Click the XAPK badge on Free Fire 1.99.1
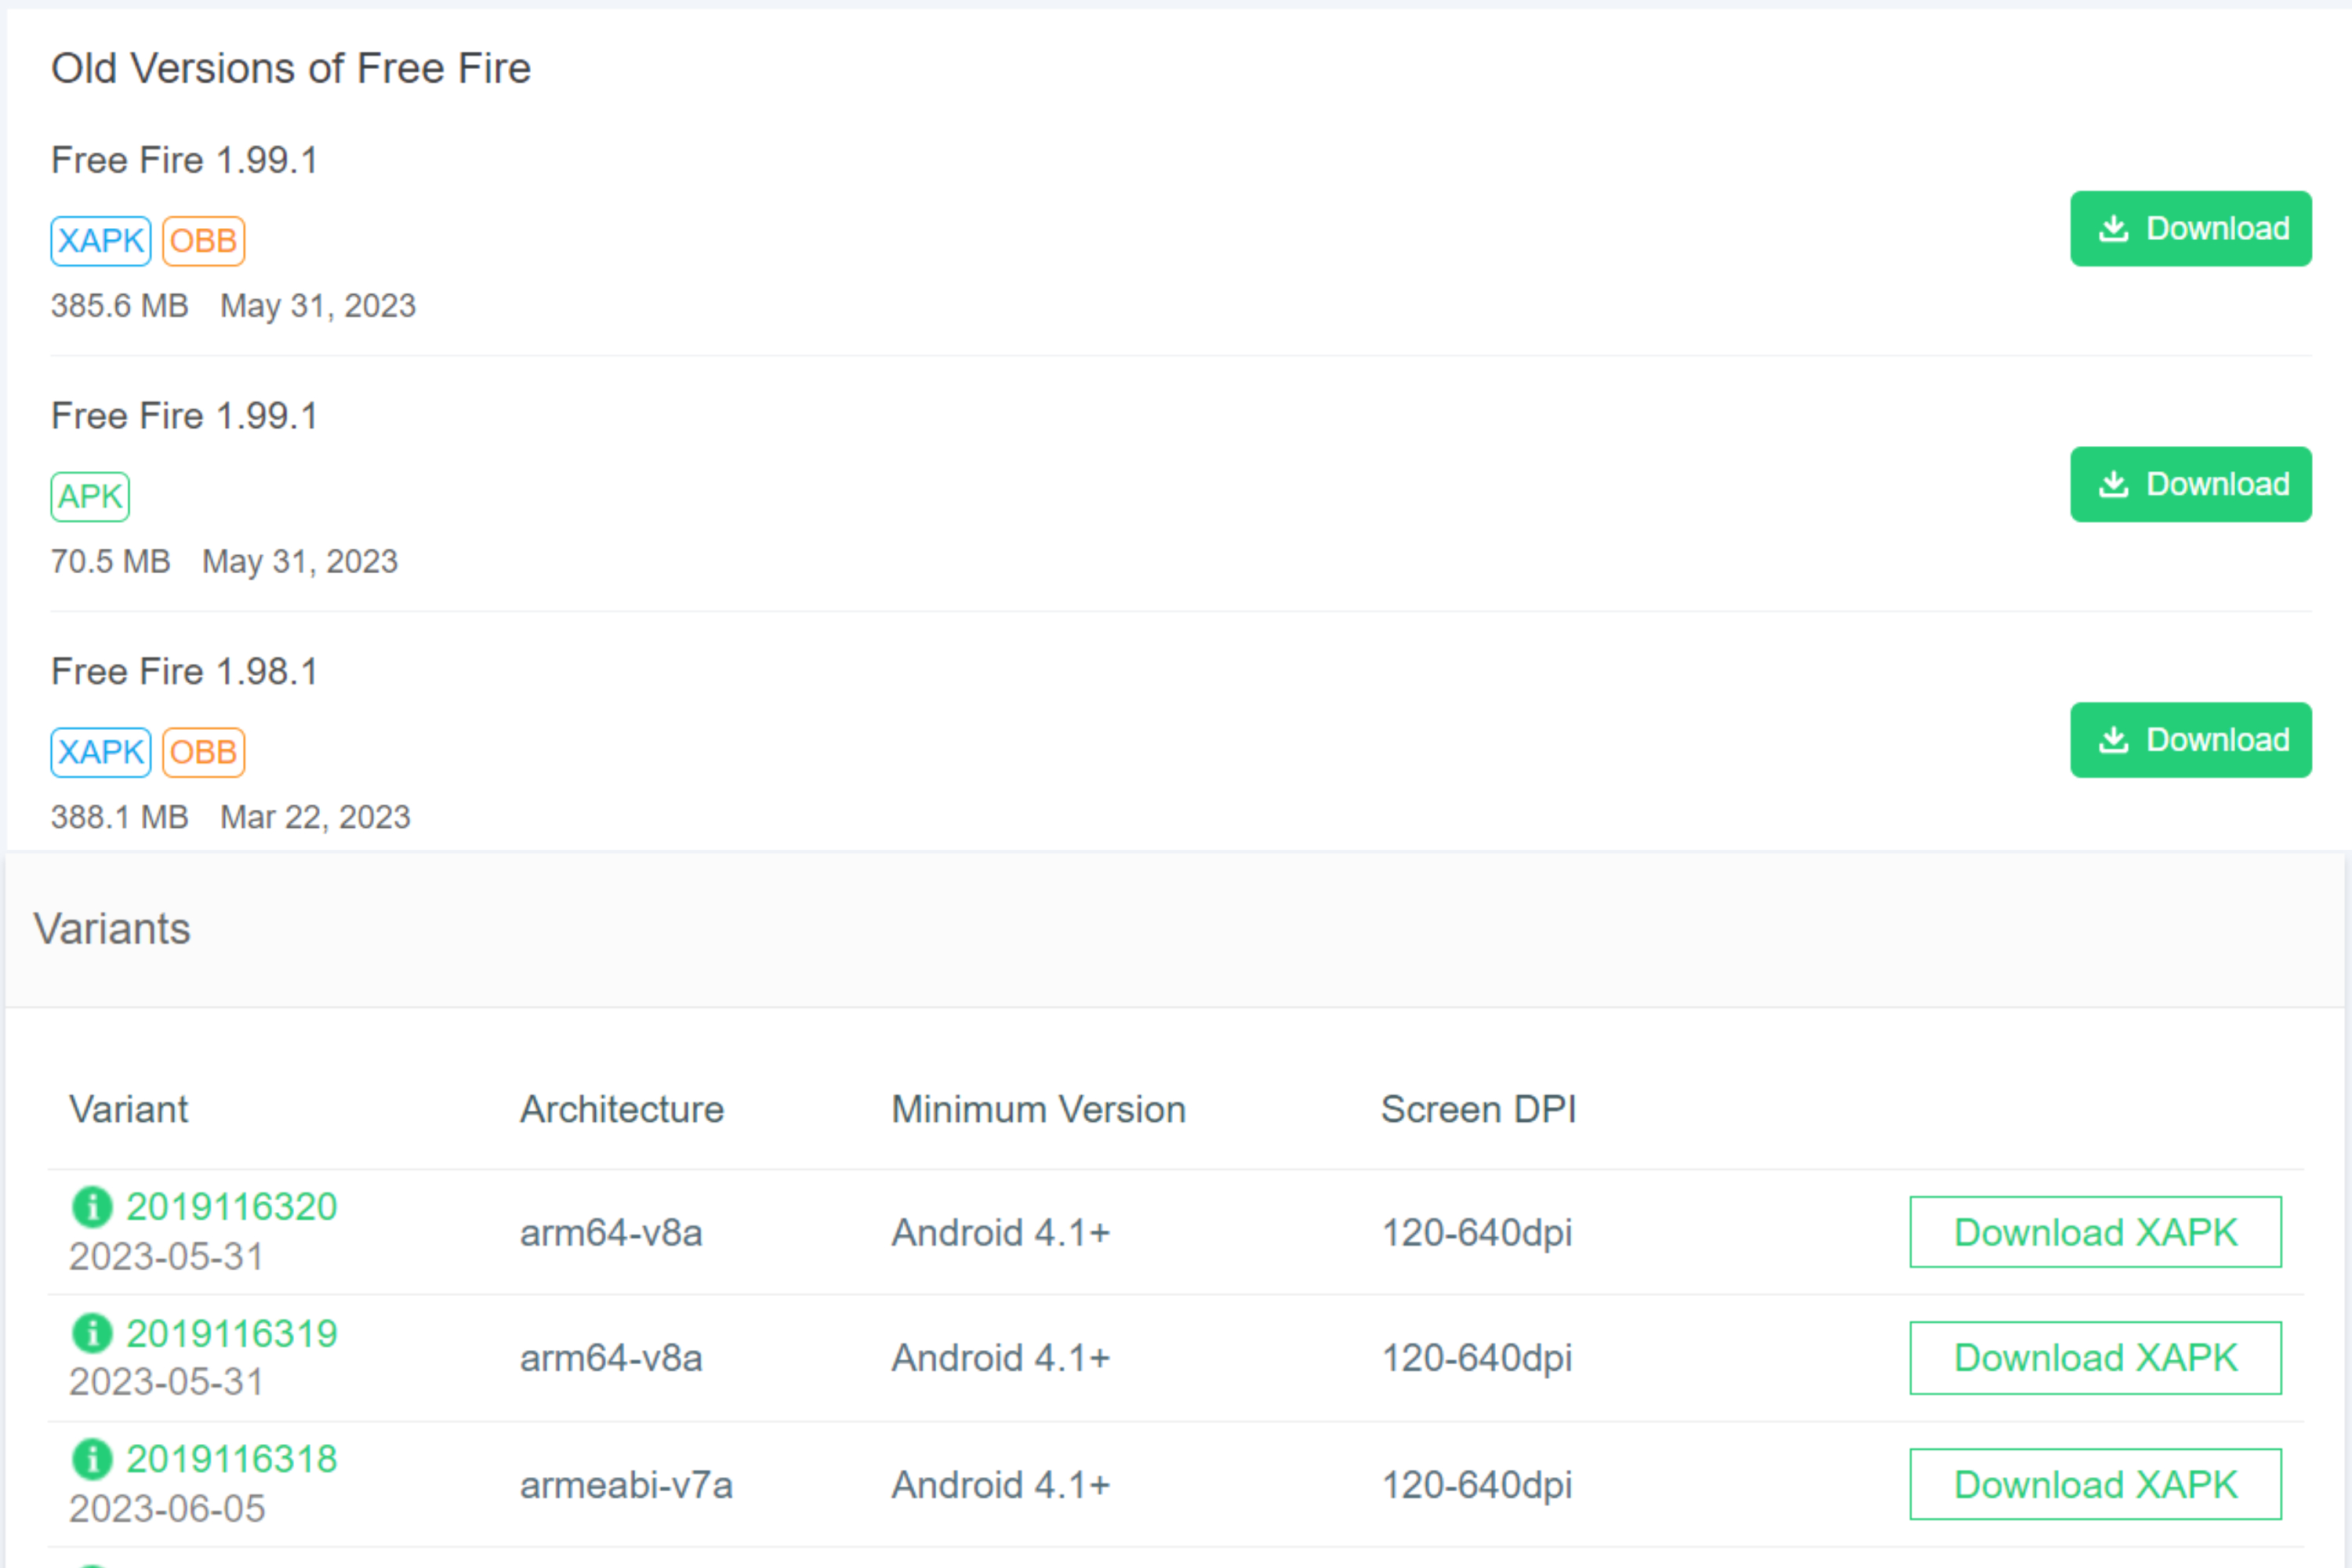This screenshot has height=1568, width=2352. (x=100, y=240)
